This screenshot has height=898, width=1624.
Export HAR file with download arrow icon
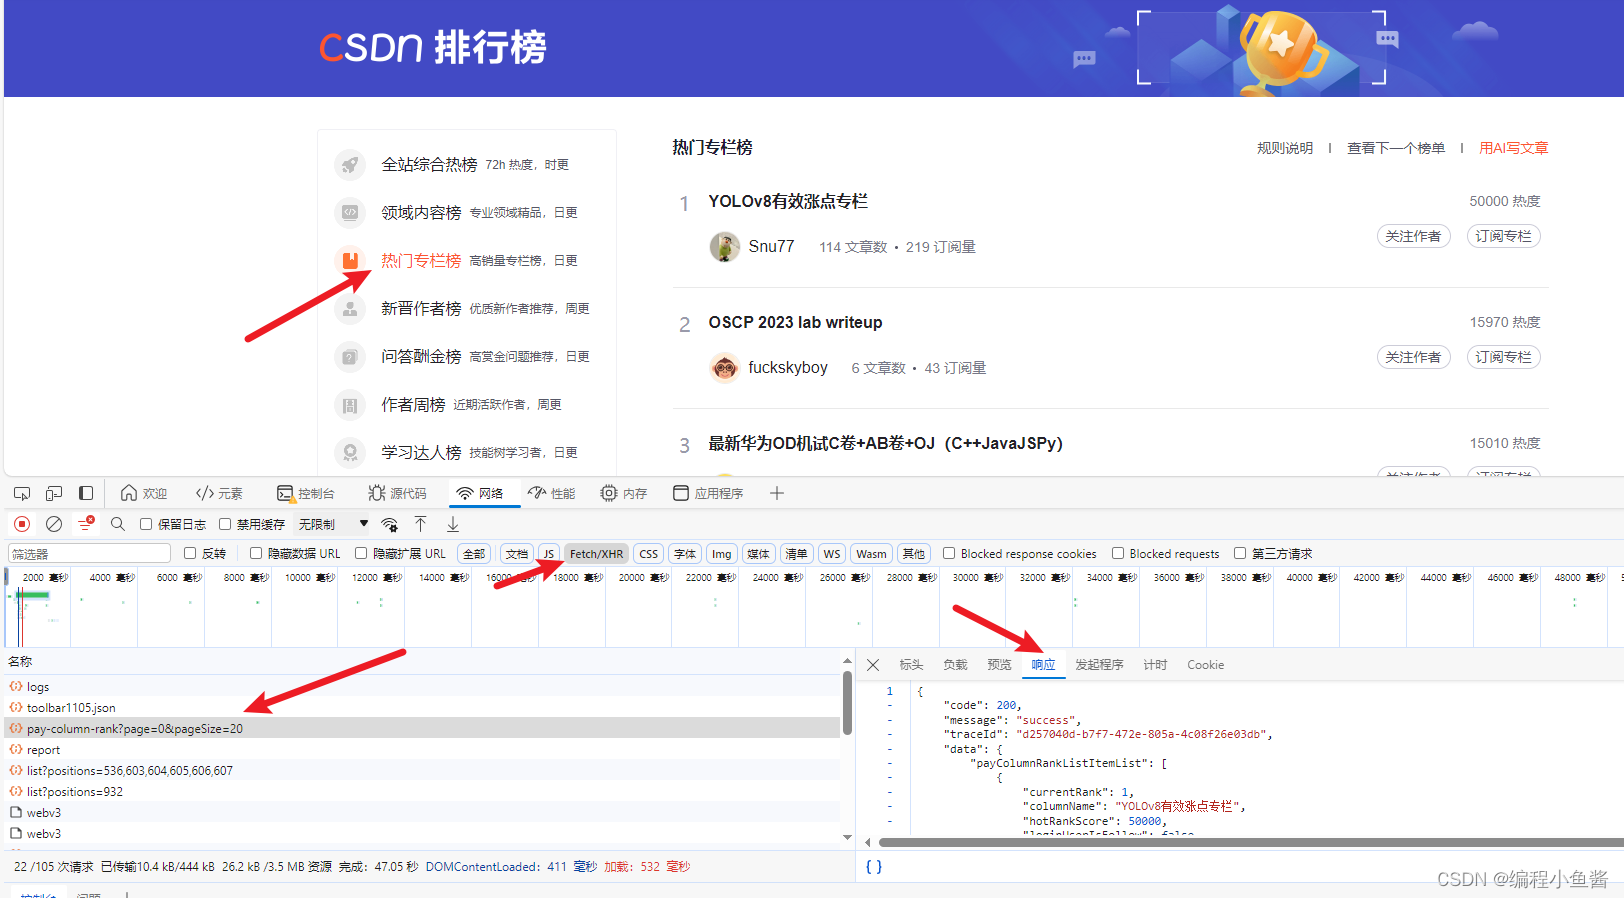coord(453,524)
